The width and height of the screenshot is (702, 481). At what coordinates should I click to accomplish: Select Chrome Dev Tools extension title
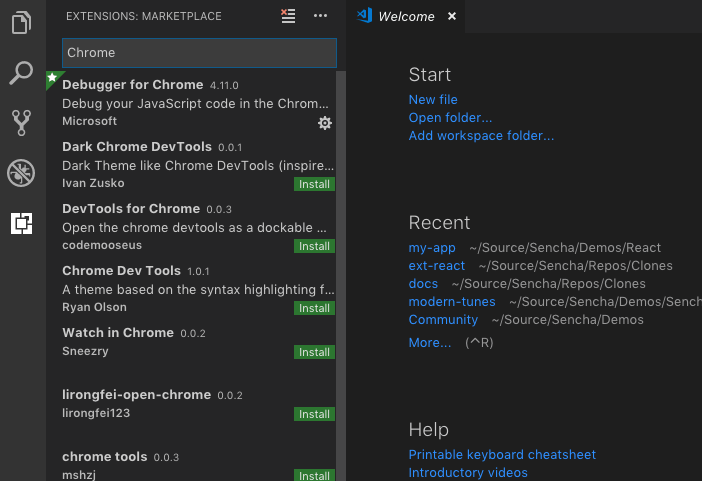point(121,271)
